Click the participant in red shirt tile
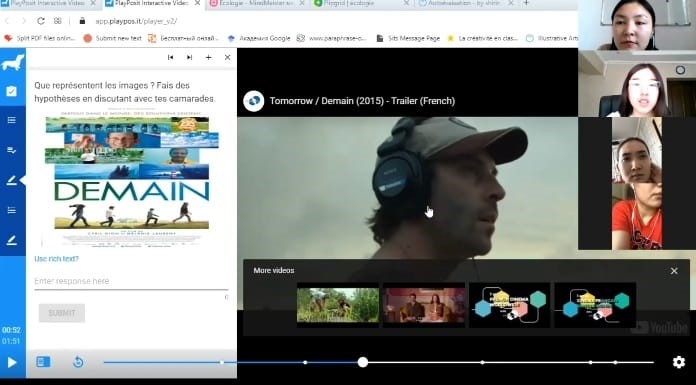The height and width of the screenshot is (385, 696). [637, 216]
